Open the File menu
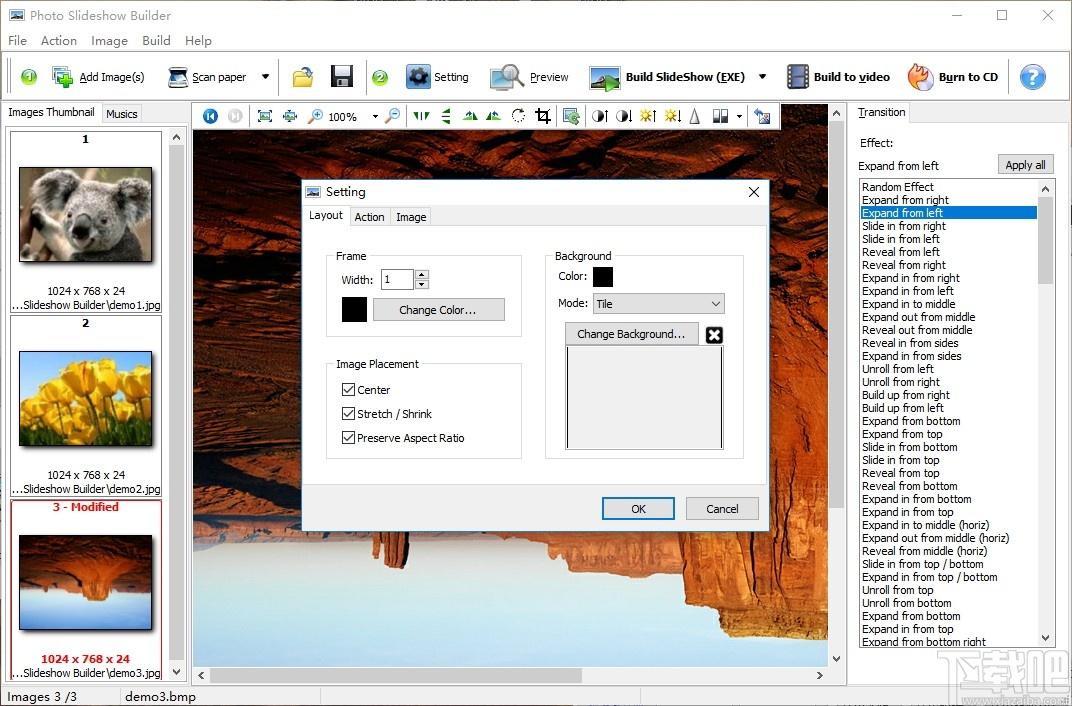Image resolution: width=1072 pixels, height=706 pixels. pos(17,41)
